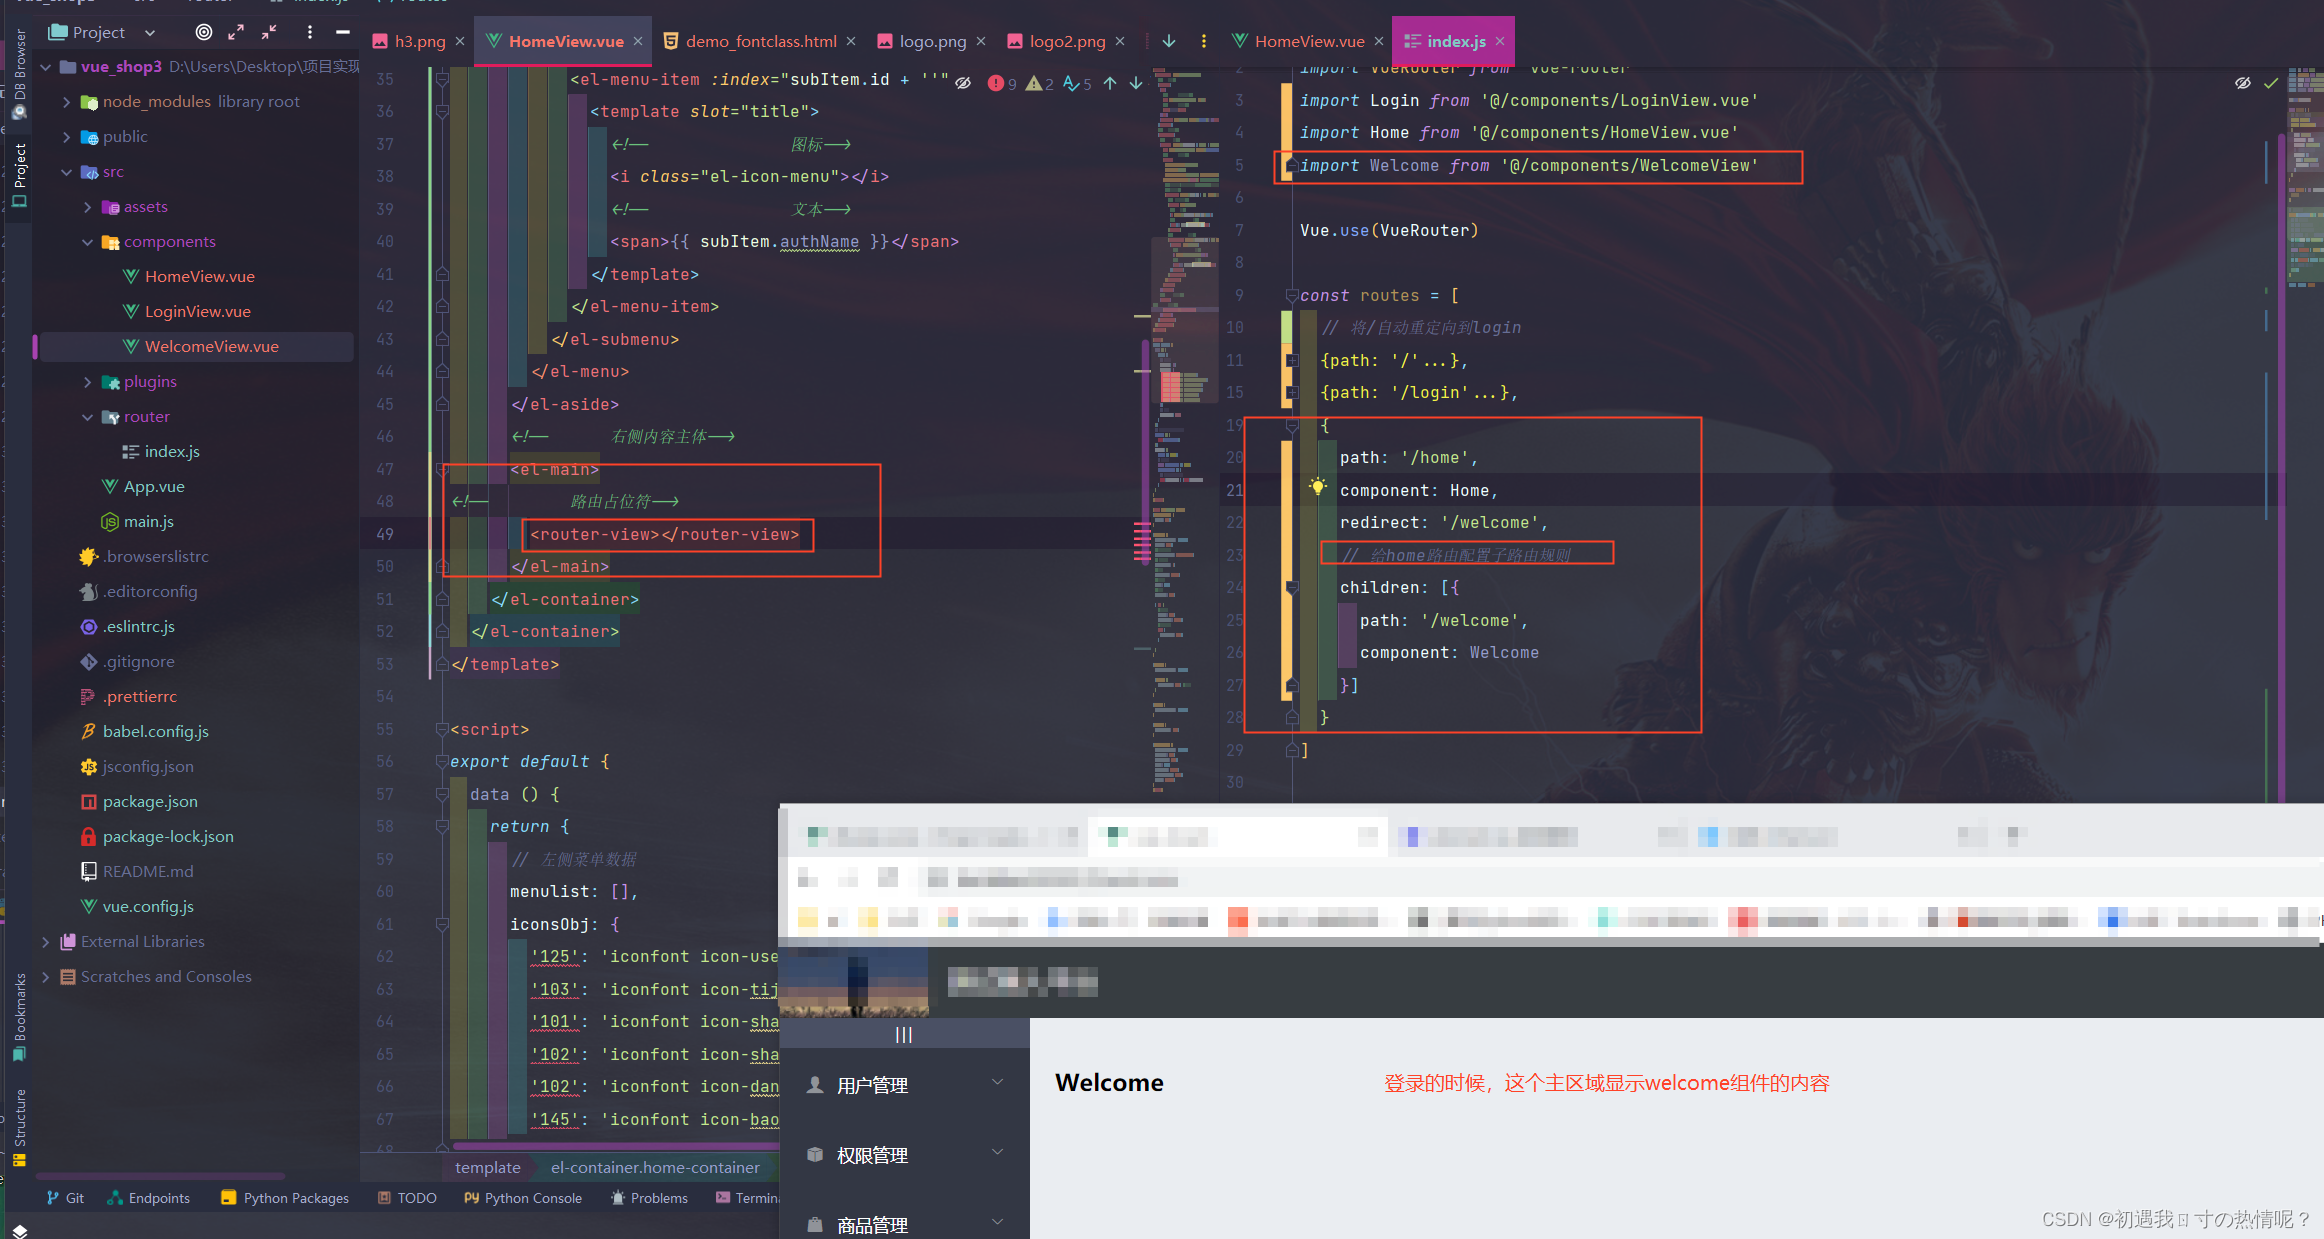This screenshot has width=2324, height=1239.
Task: Open App.vue in the project tree
Action: pos(153,487)
